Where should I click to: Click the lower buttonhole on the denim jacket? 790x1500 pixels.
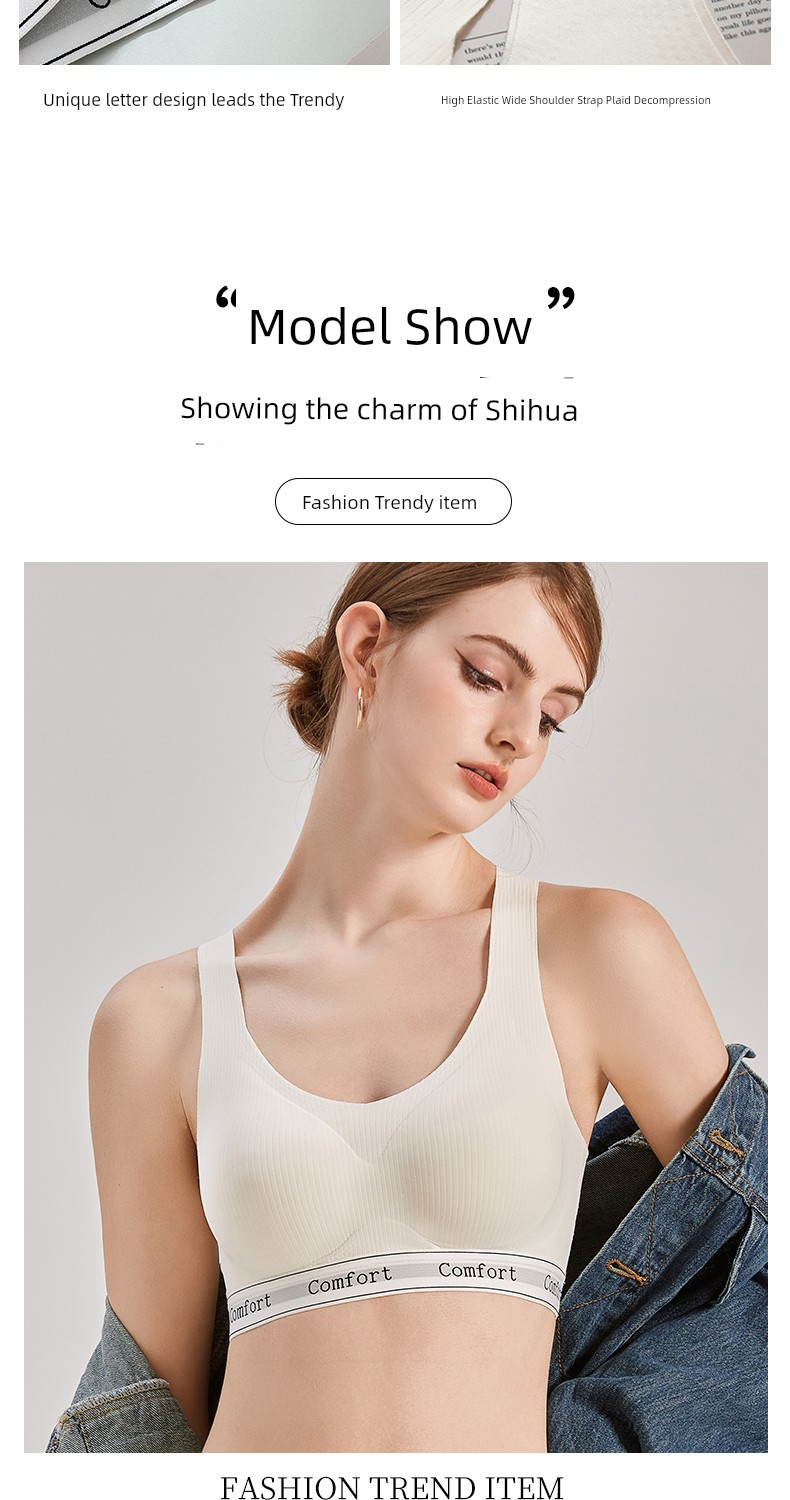point(628,1270)
